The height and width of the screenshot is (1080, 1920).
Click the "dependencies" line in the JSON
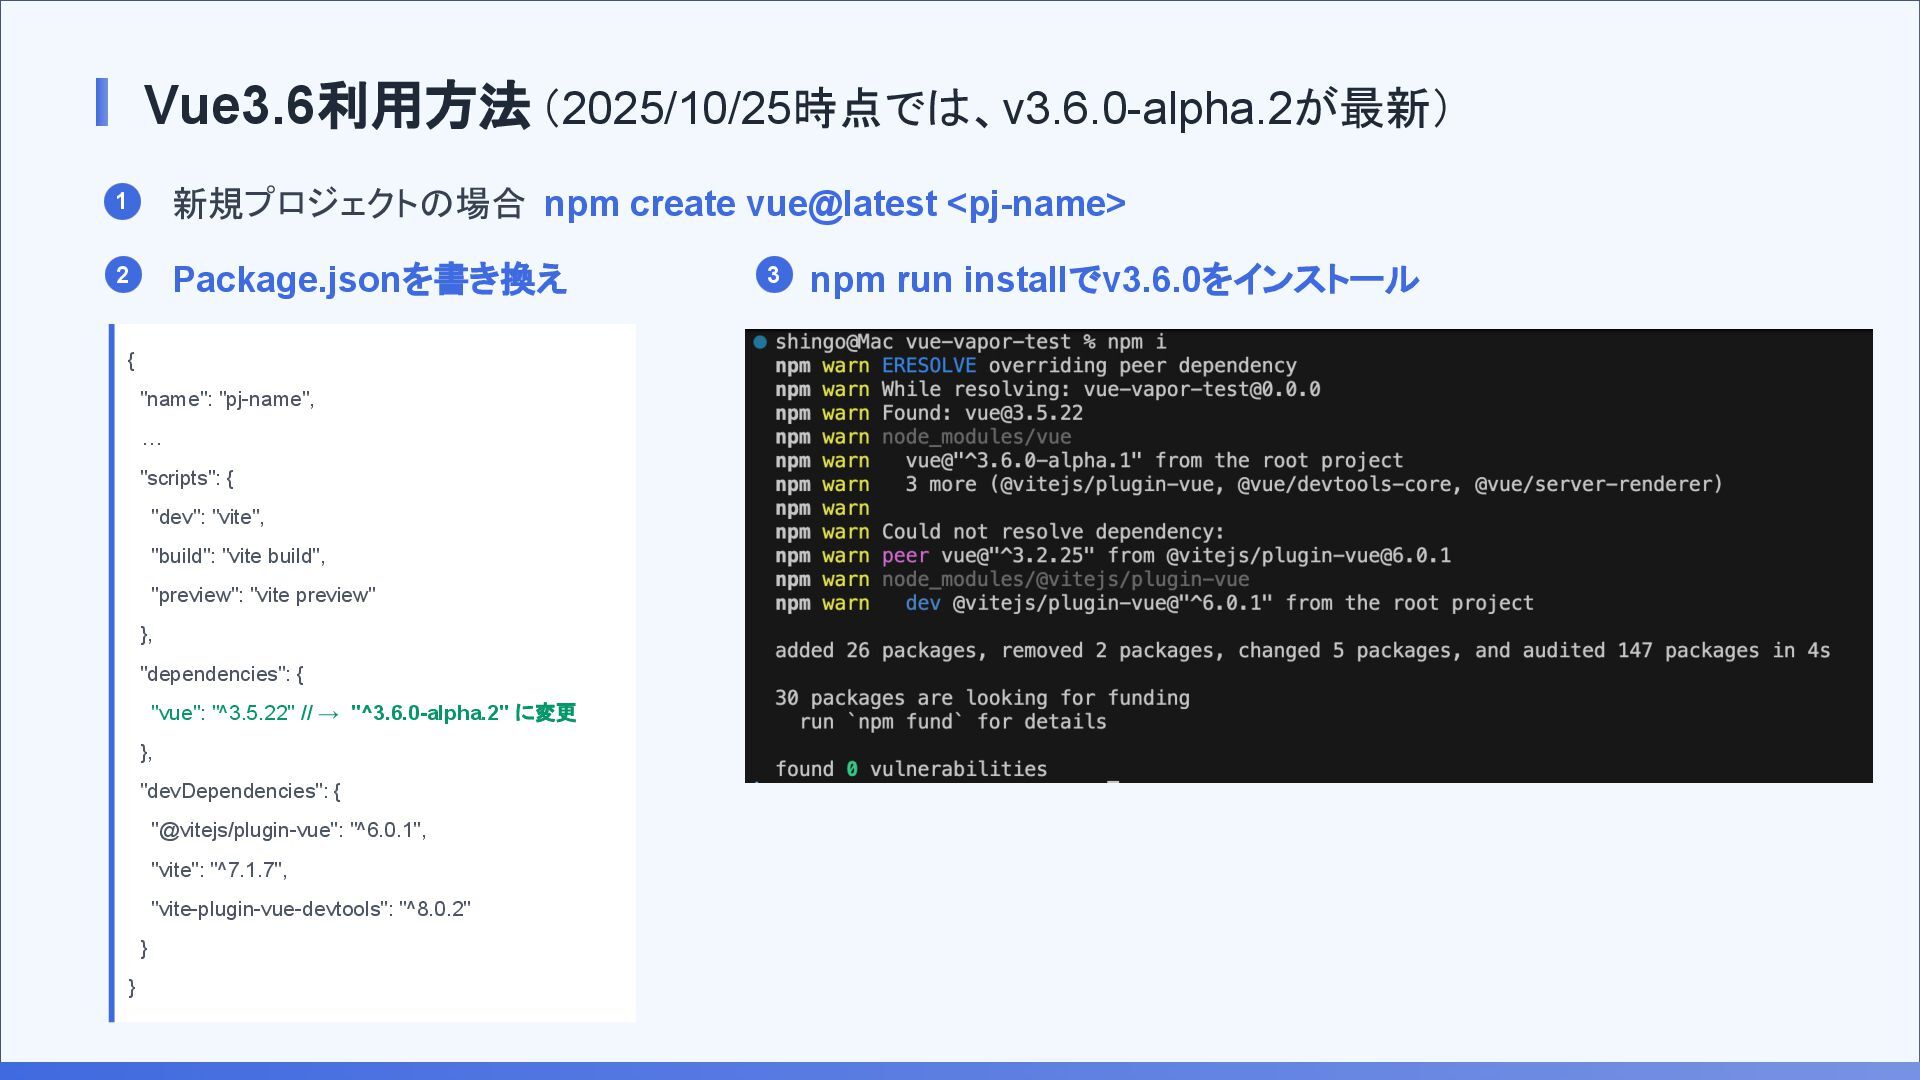[221, 674]
